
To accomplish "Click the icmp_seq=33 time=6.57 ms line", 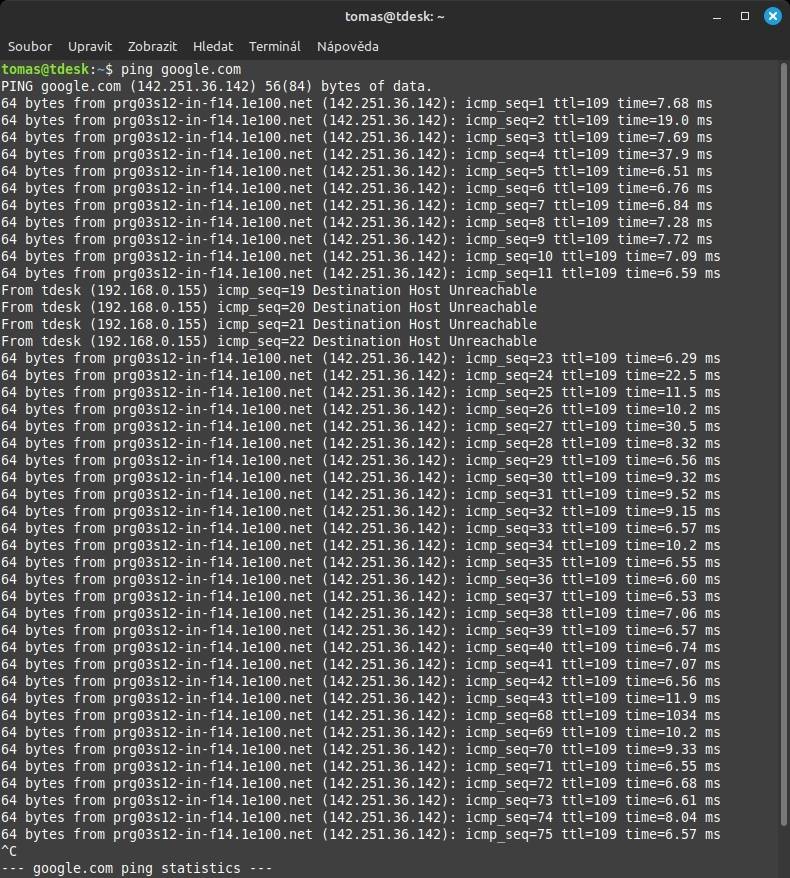I will pos(361,528).
